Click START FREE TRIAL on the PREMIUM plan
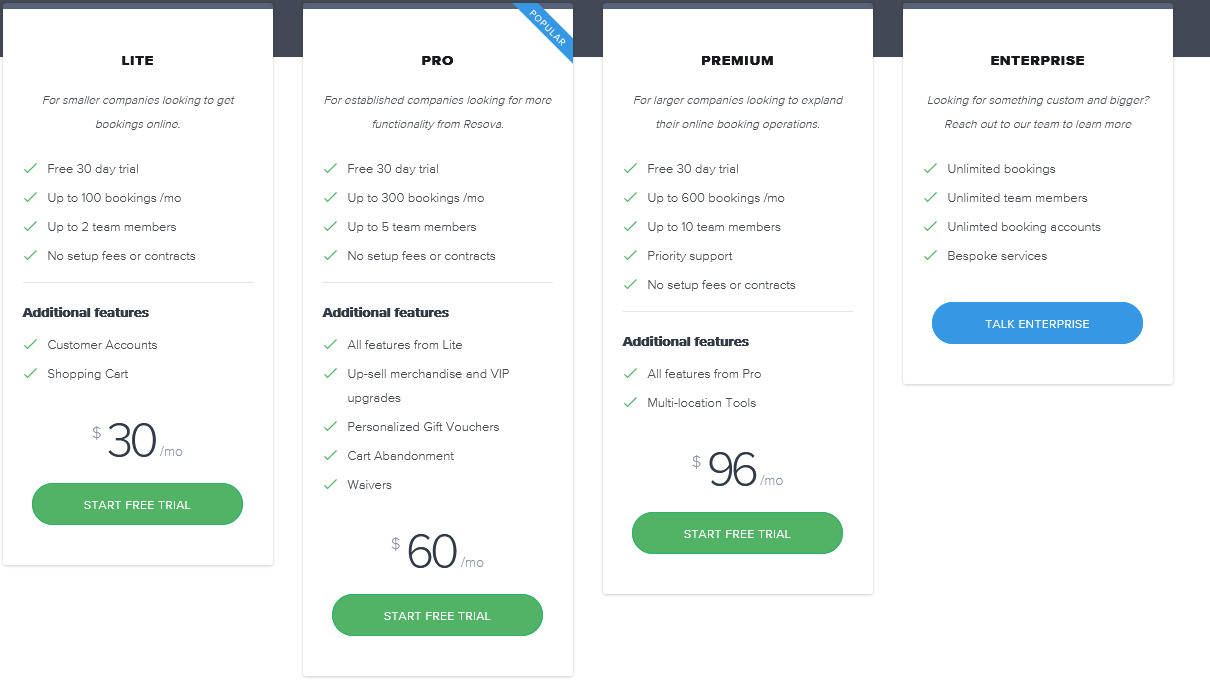 tap(737, 533)
